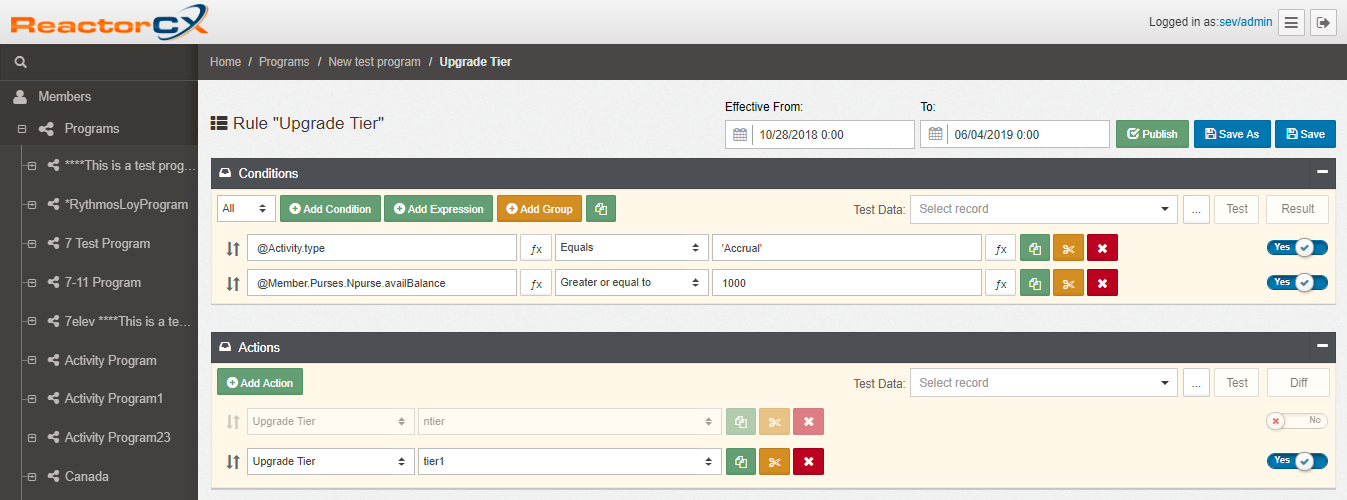
Task: Click the reorder arrows on the tier1 action
Action: 232,462
